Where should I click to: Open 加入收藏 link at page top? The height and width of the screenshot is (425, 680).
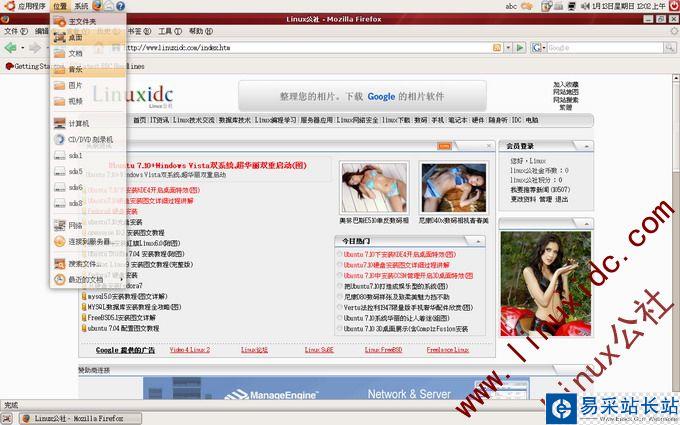[566, 85]
